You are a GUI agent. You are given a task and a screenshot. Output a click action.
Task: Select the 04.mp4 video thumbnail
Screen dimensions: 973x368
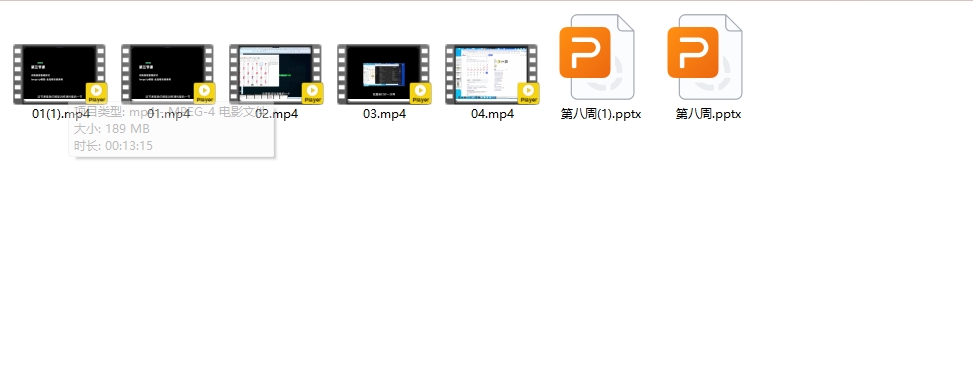click(x=491, y=74)
